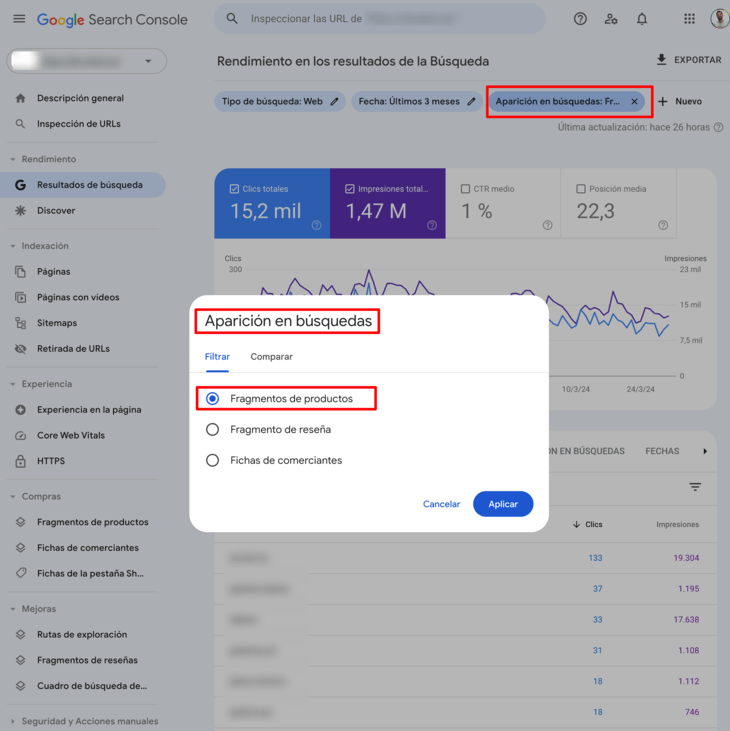Collapse the Mejoras sidebar section

click(13, 609)
